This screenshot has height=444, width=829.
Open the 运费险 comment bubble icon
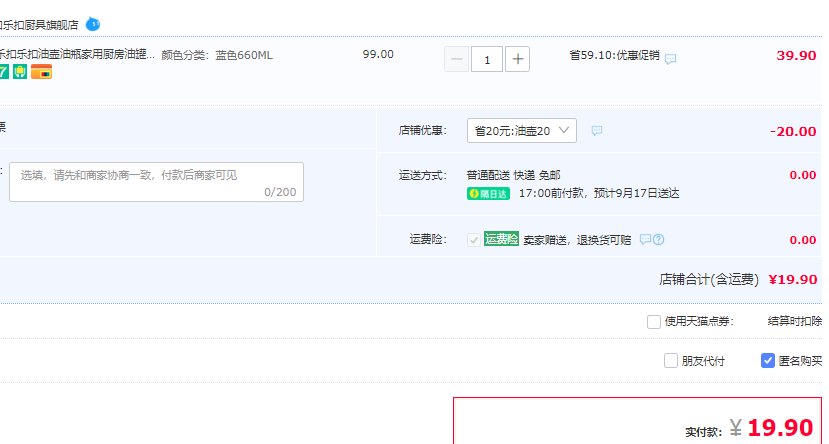click(x=645, y=239)
